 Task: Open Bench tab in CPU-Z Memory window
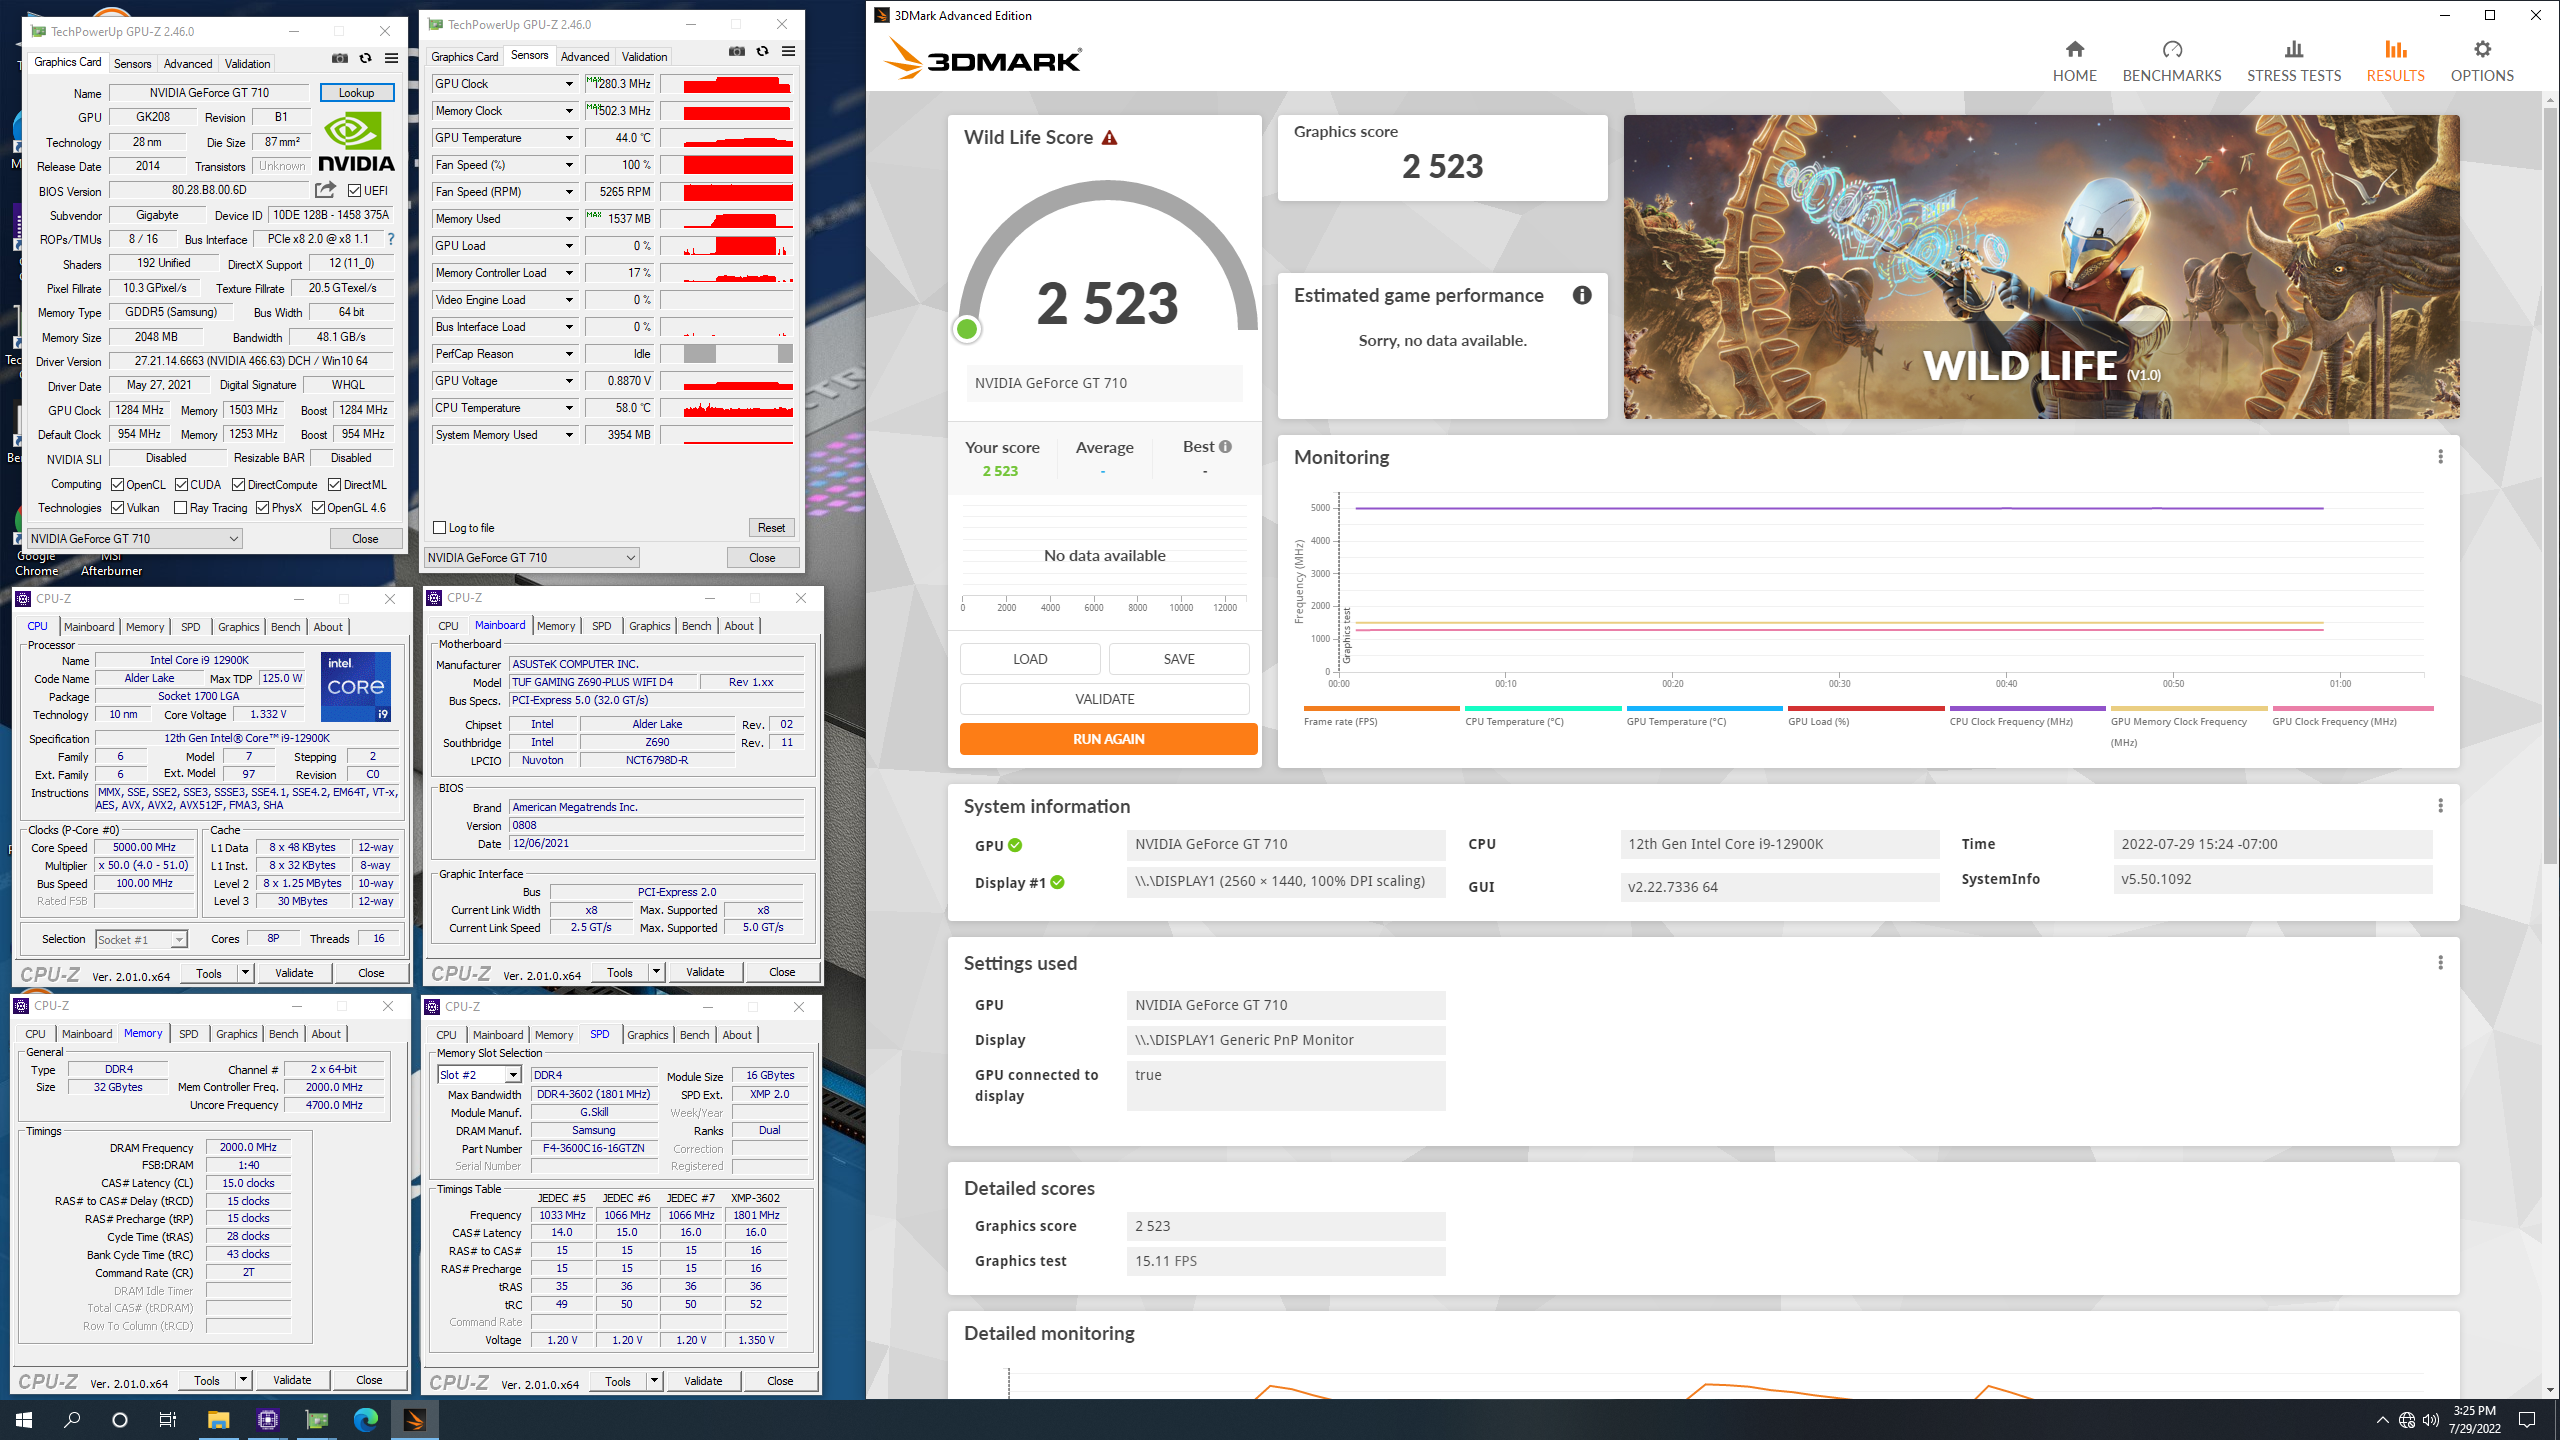point(283,1034)
